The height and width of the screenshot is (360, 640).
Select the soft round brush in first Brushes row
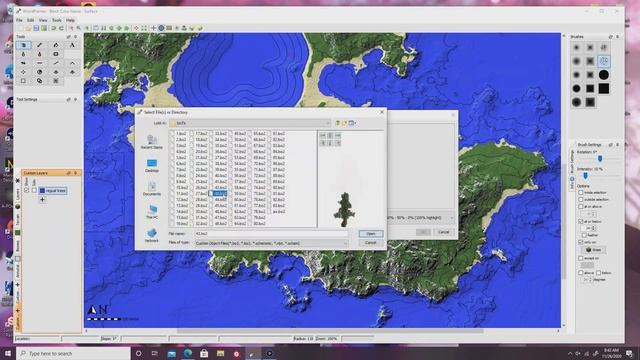[x=576, y=48]
